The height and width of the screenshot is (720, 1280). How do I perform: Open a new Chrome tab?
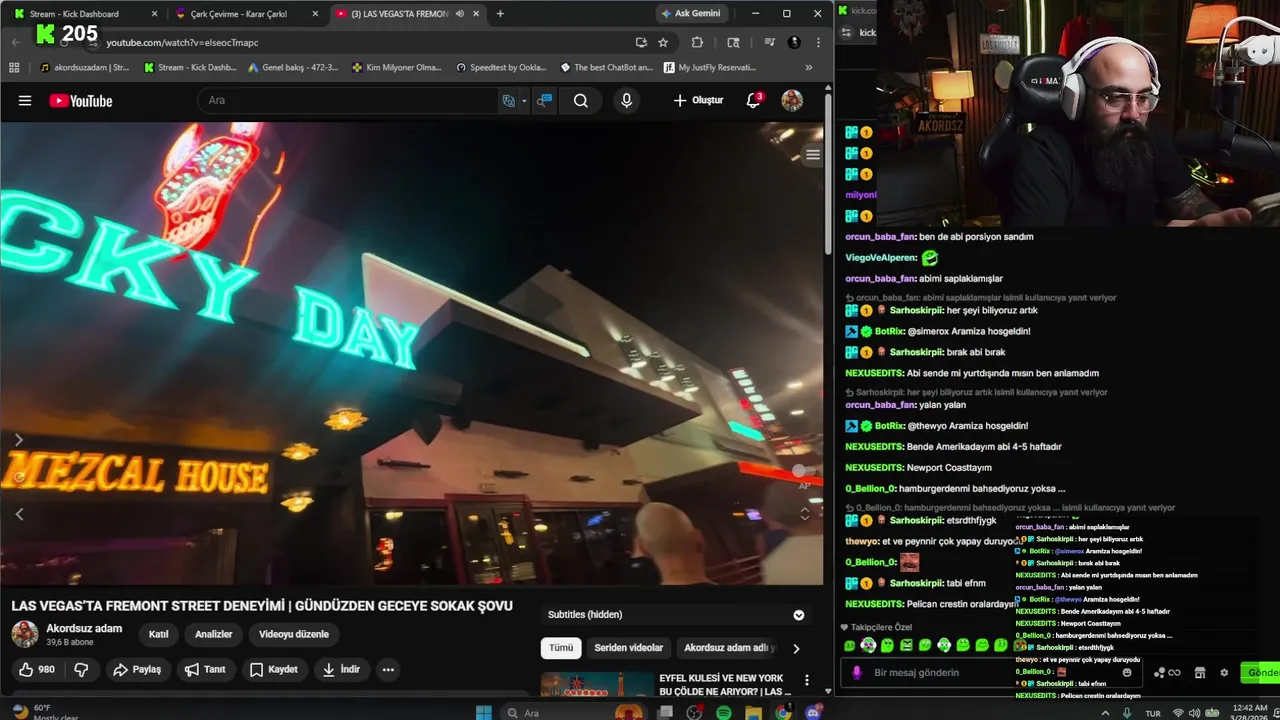coord(500,14)
